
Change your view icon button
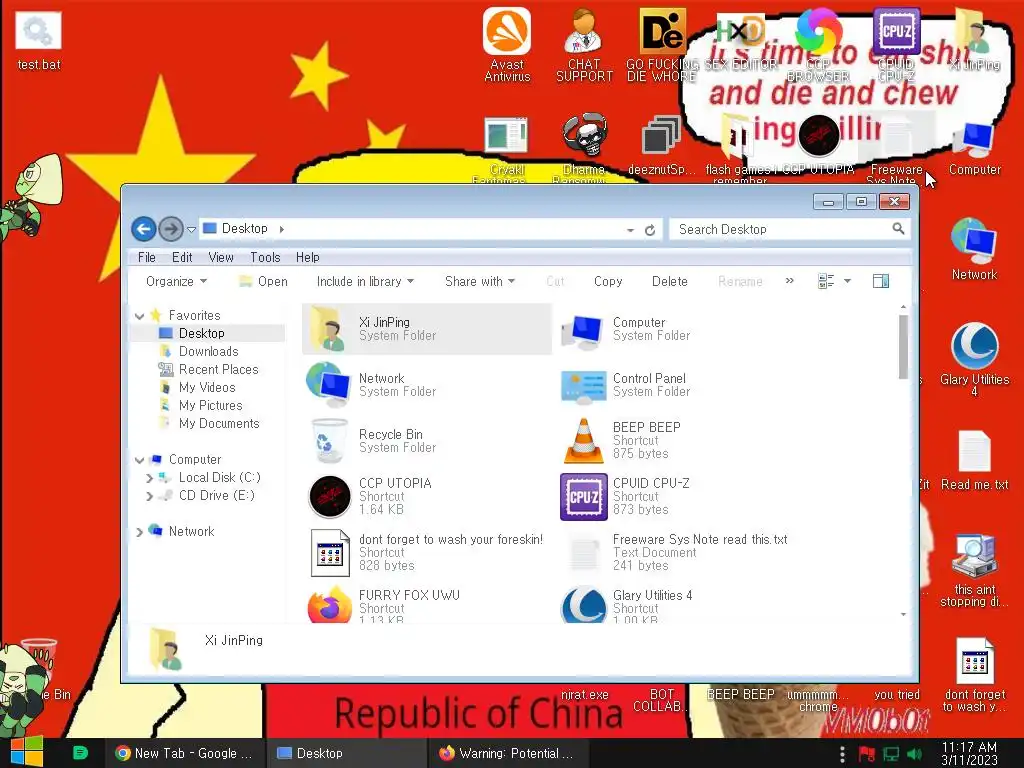tap(826, 281)
